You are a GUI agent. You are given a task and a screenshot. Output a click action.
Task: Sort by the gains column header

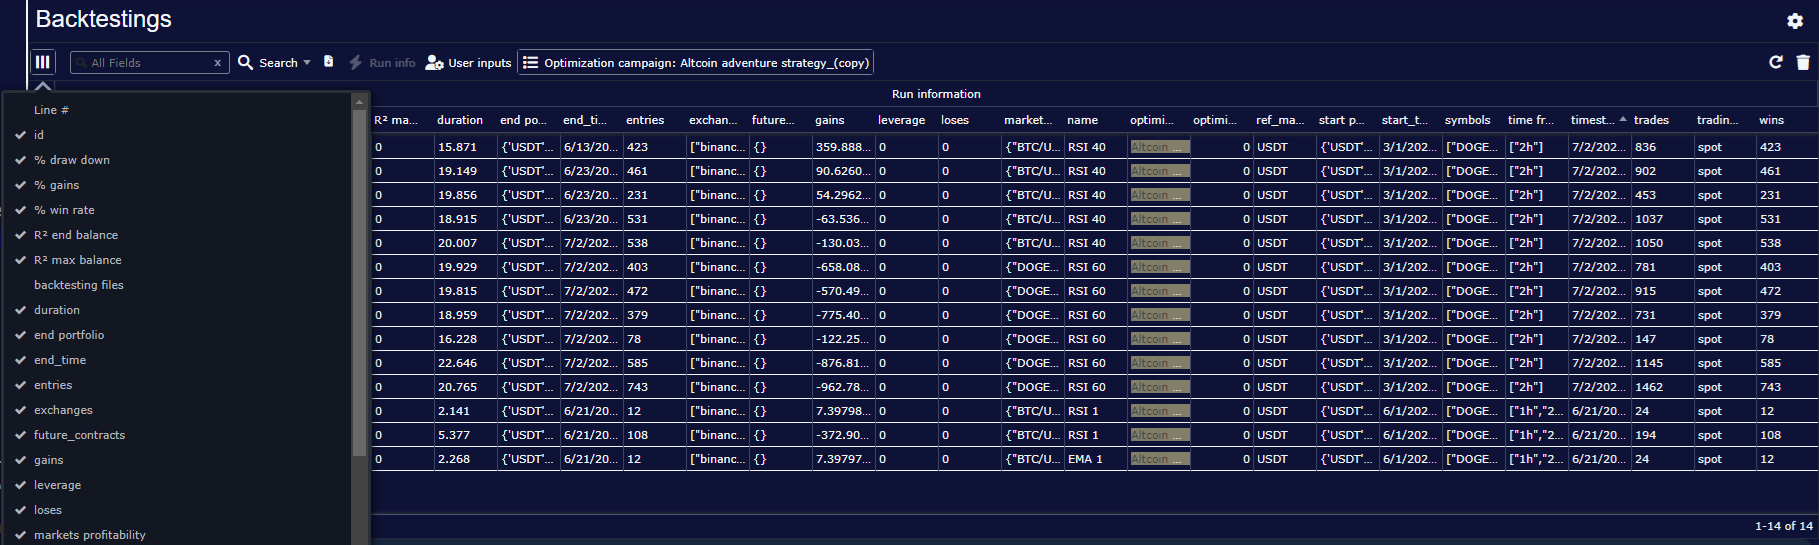point(830,120)
